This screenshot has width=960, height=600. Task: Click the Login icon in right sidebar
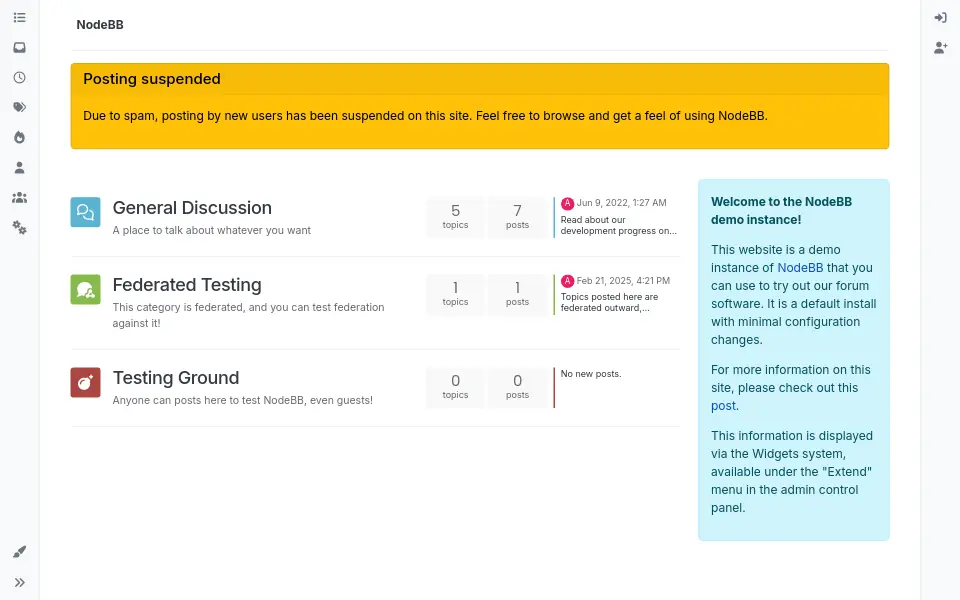[x=940, y=18]
